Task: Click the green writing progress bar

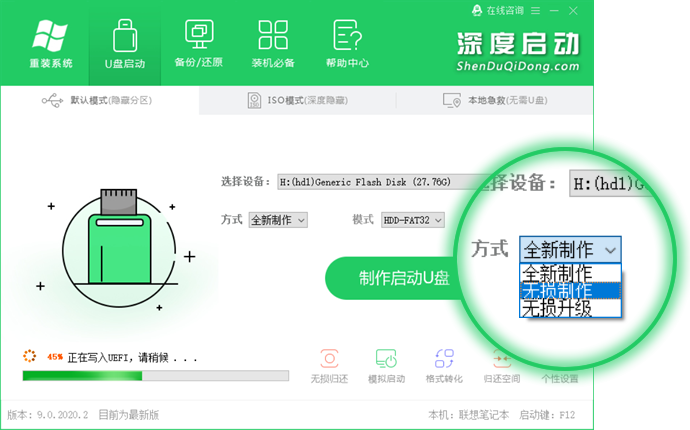Action: 156,375
